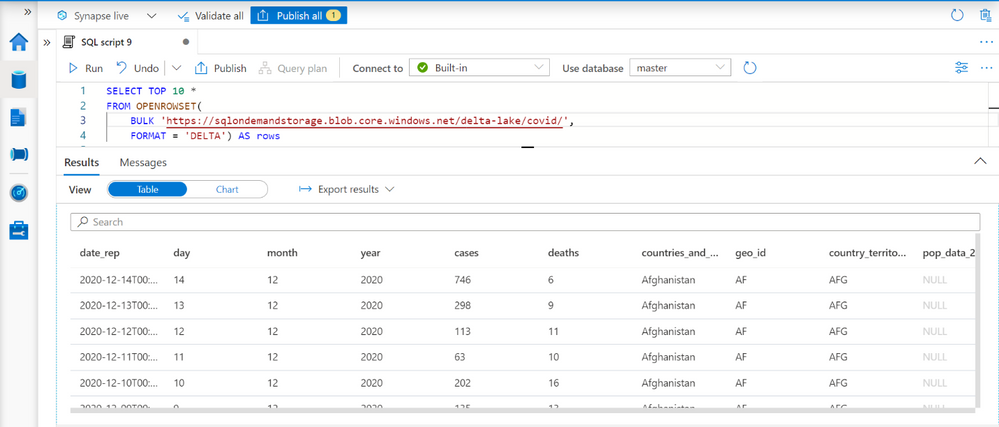Click Validate all
Screen dimensions: 999x427
pyautogui.click(x=210, y=16)
